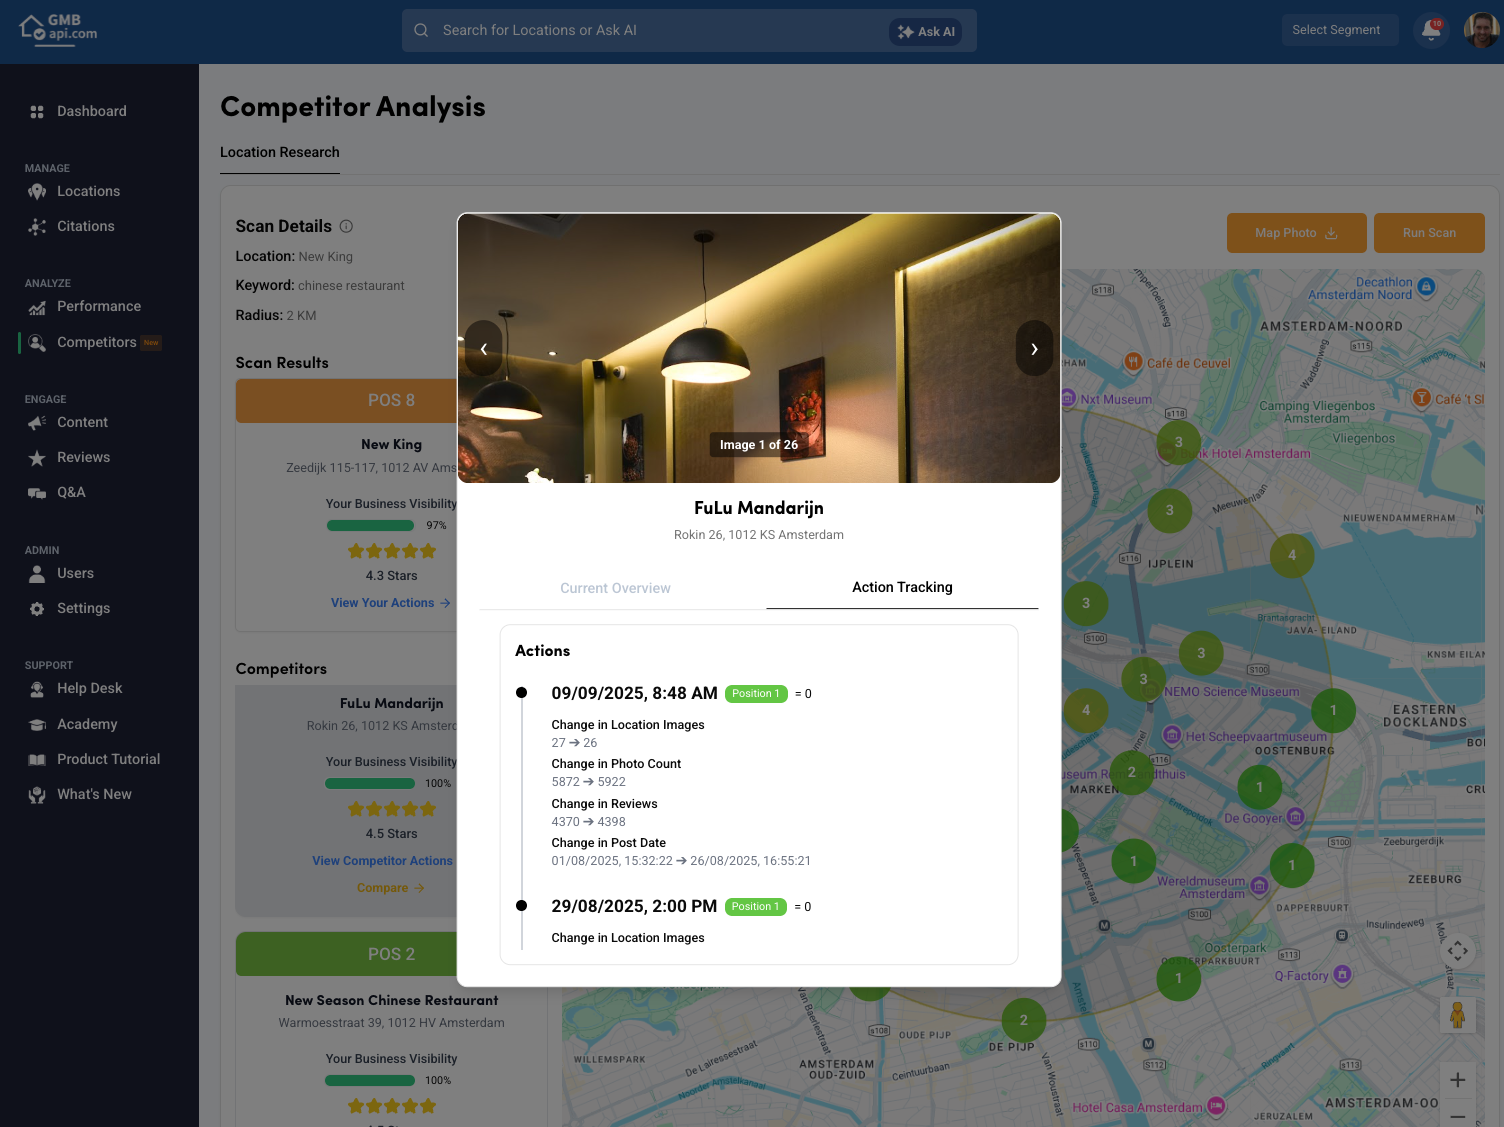Open Performance in the sidebar

[98, 307]
